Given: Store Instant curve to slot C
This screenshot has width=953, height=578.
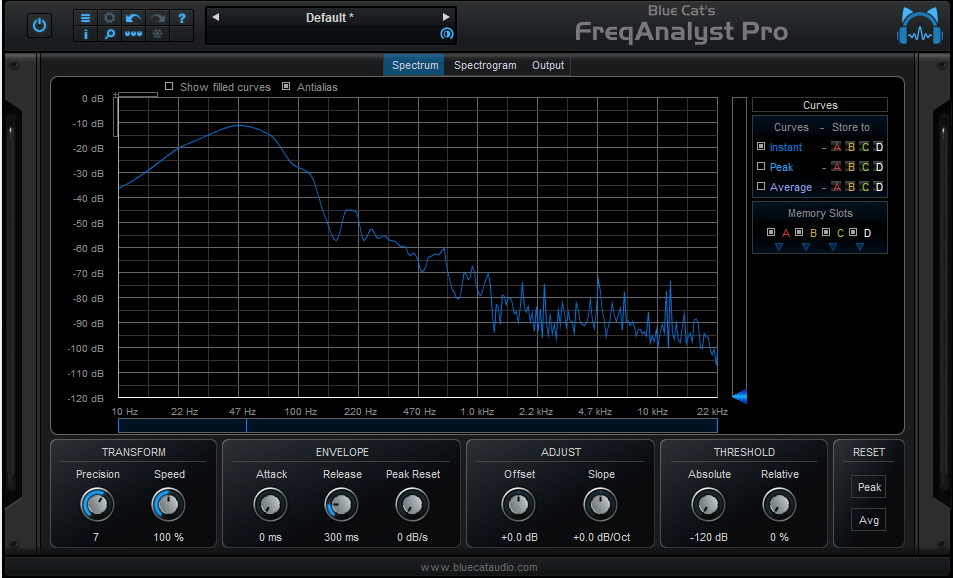Looking at the screenshot, I should point(865,147).
